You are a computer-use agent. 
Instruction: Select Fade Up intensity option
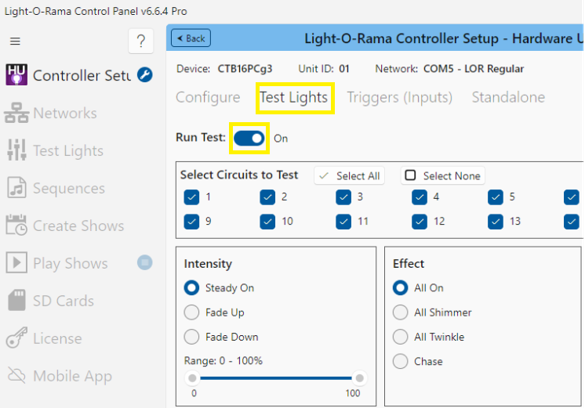[191, 313]
